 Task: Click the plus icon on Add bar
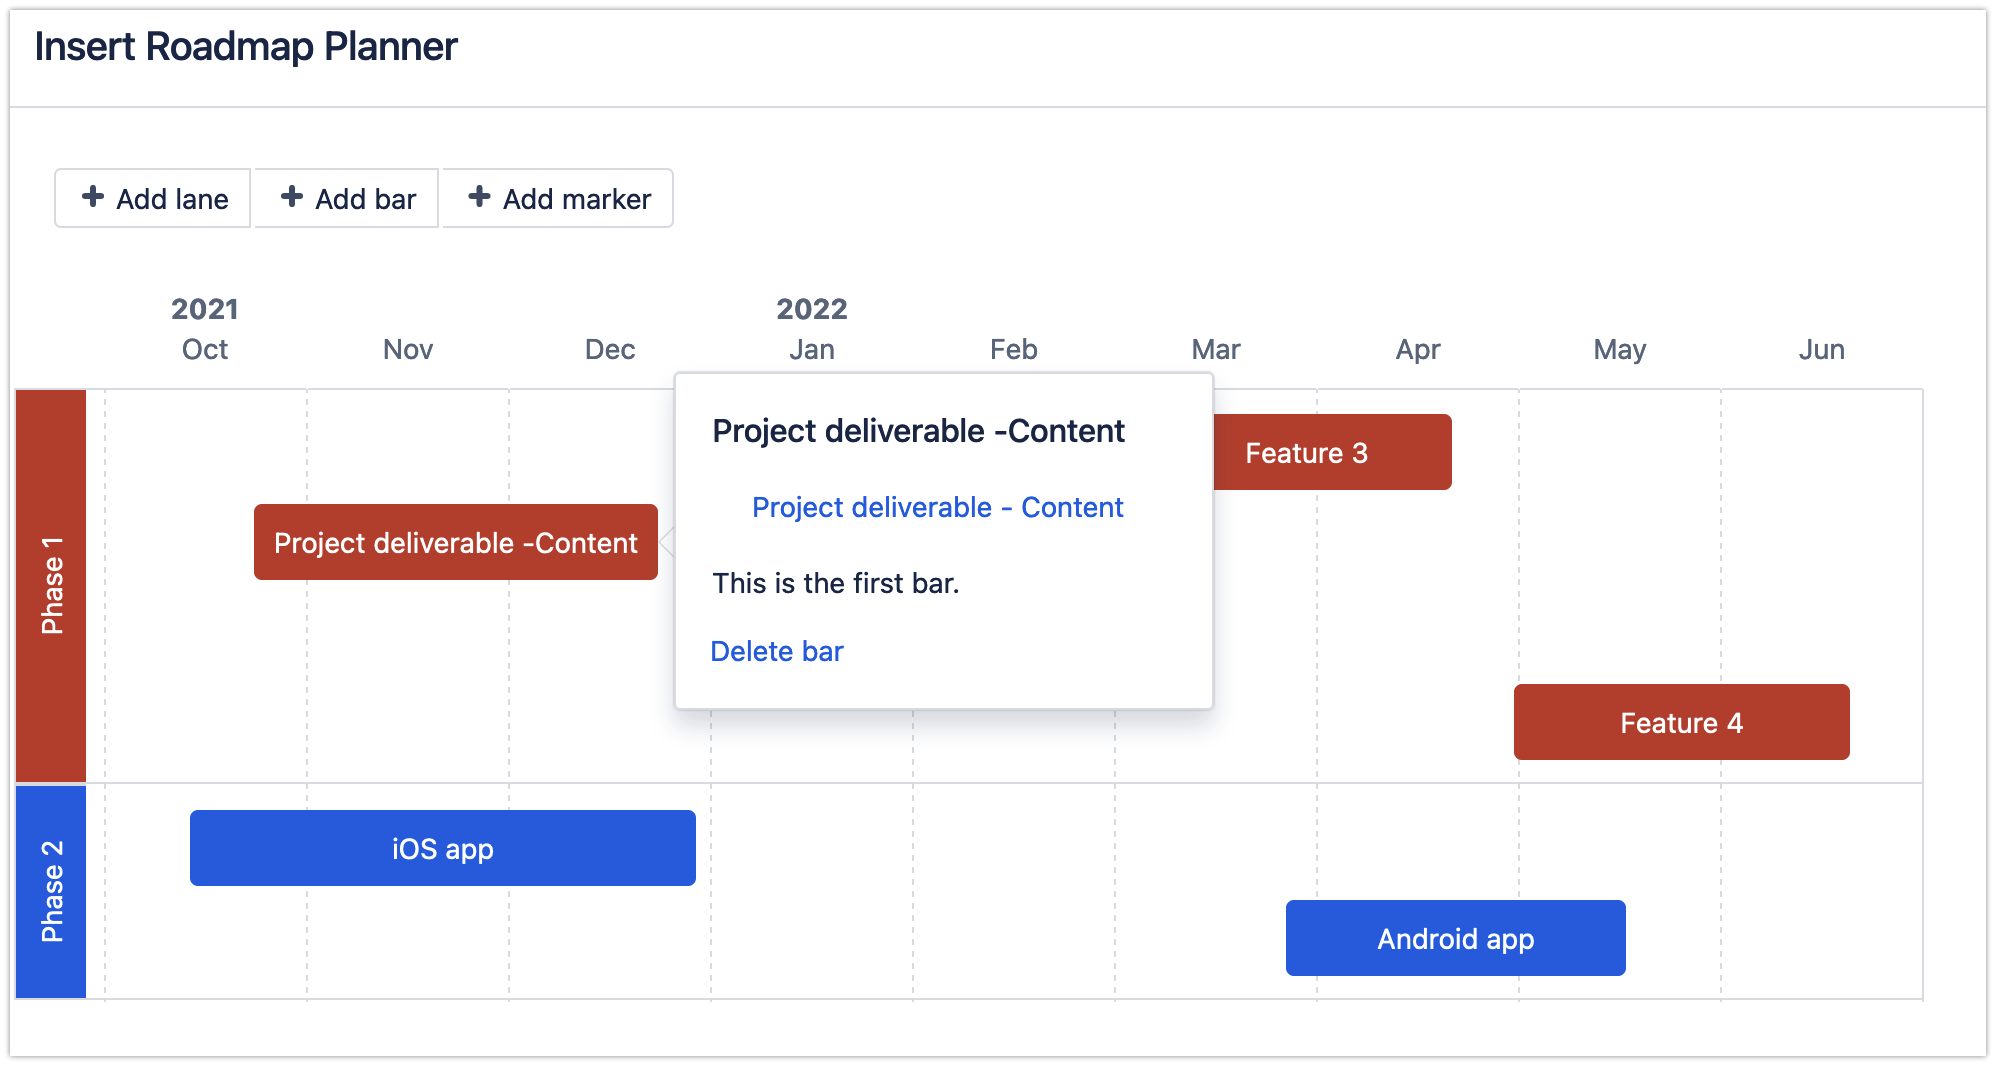[293, 198]
